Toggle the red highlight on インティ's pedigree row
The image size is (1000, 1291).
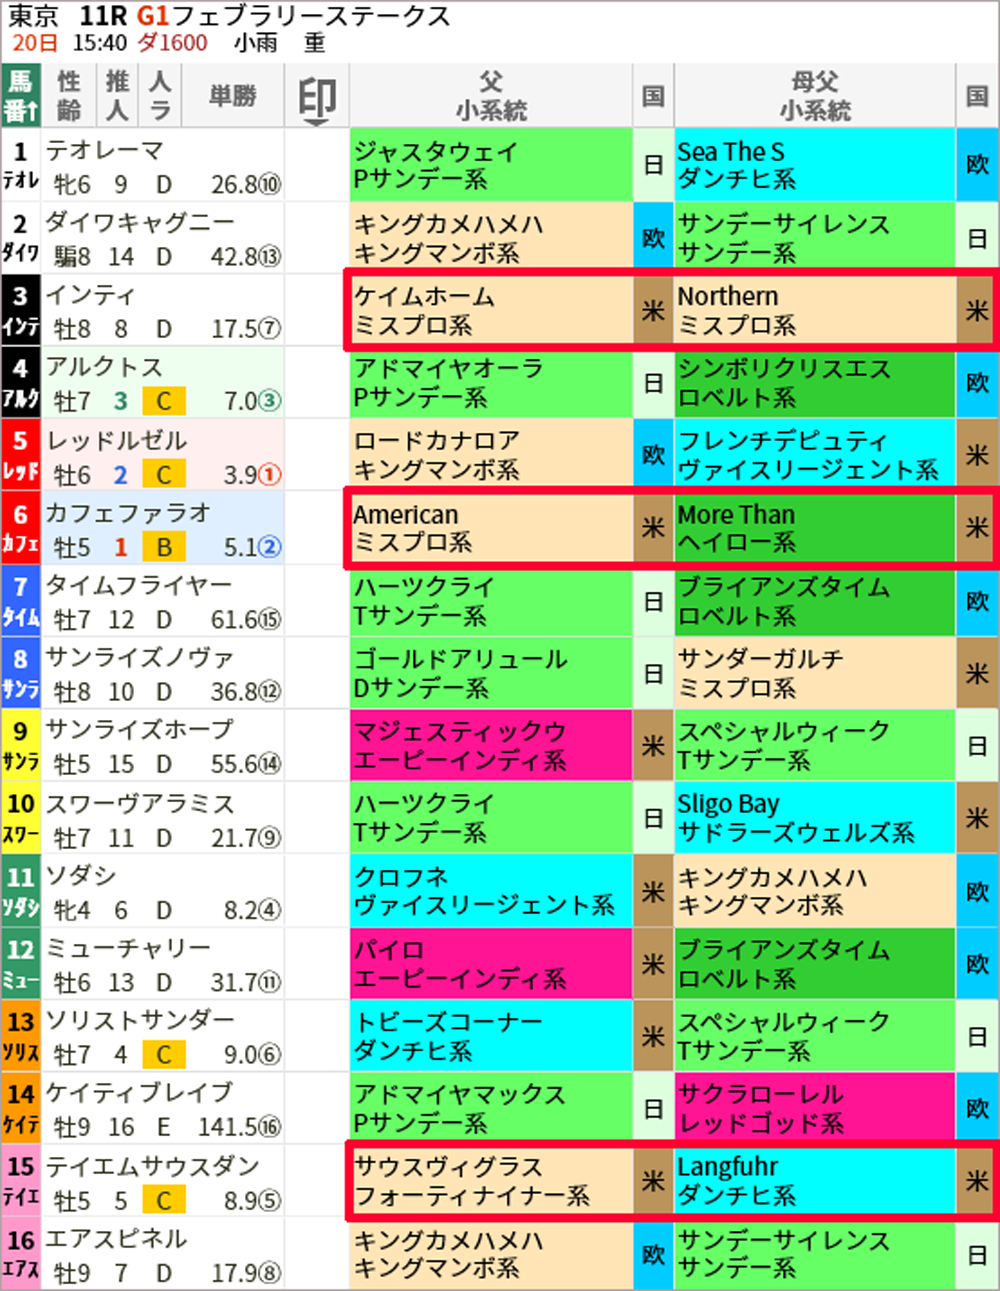(x=670, y=309)
